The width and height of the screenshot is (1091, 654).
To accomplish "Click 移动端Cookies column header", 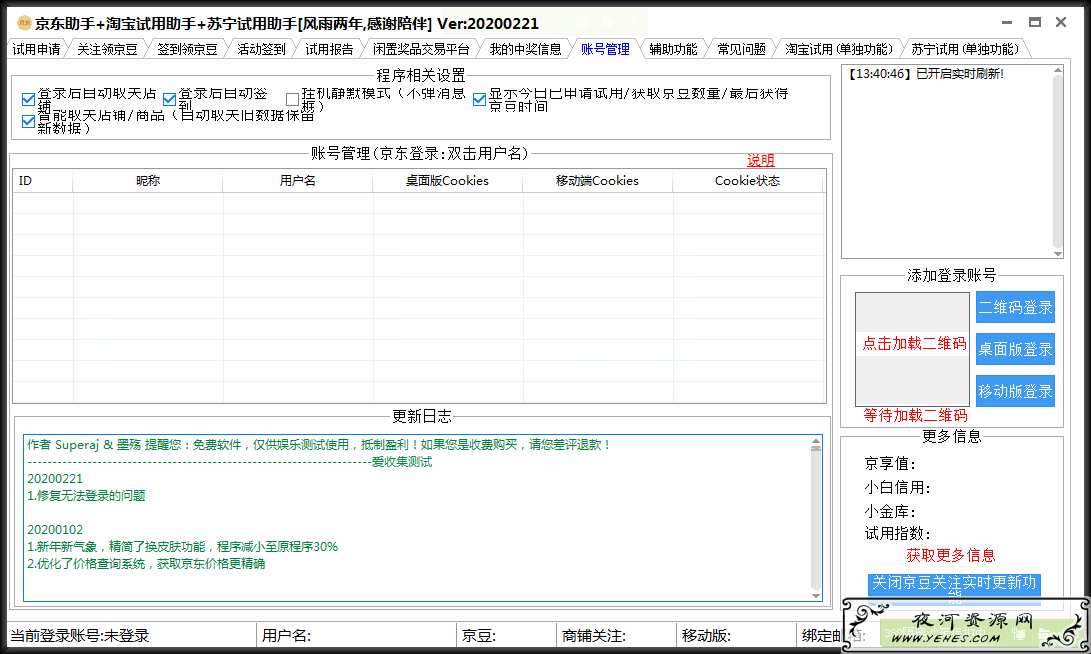I will point(597,181).
